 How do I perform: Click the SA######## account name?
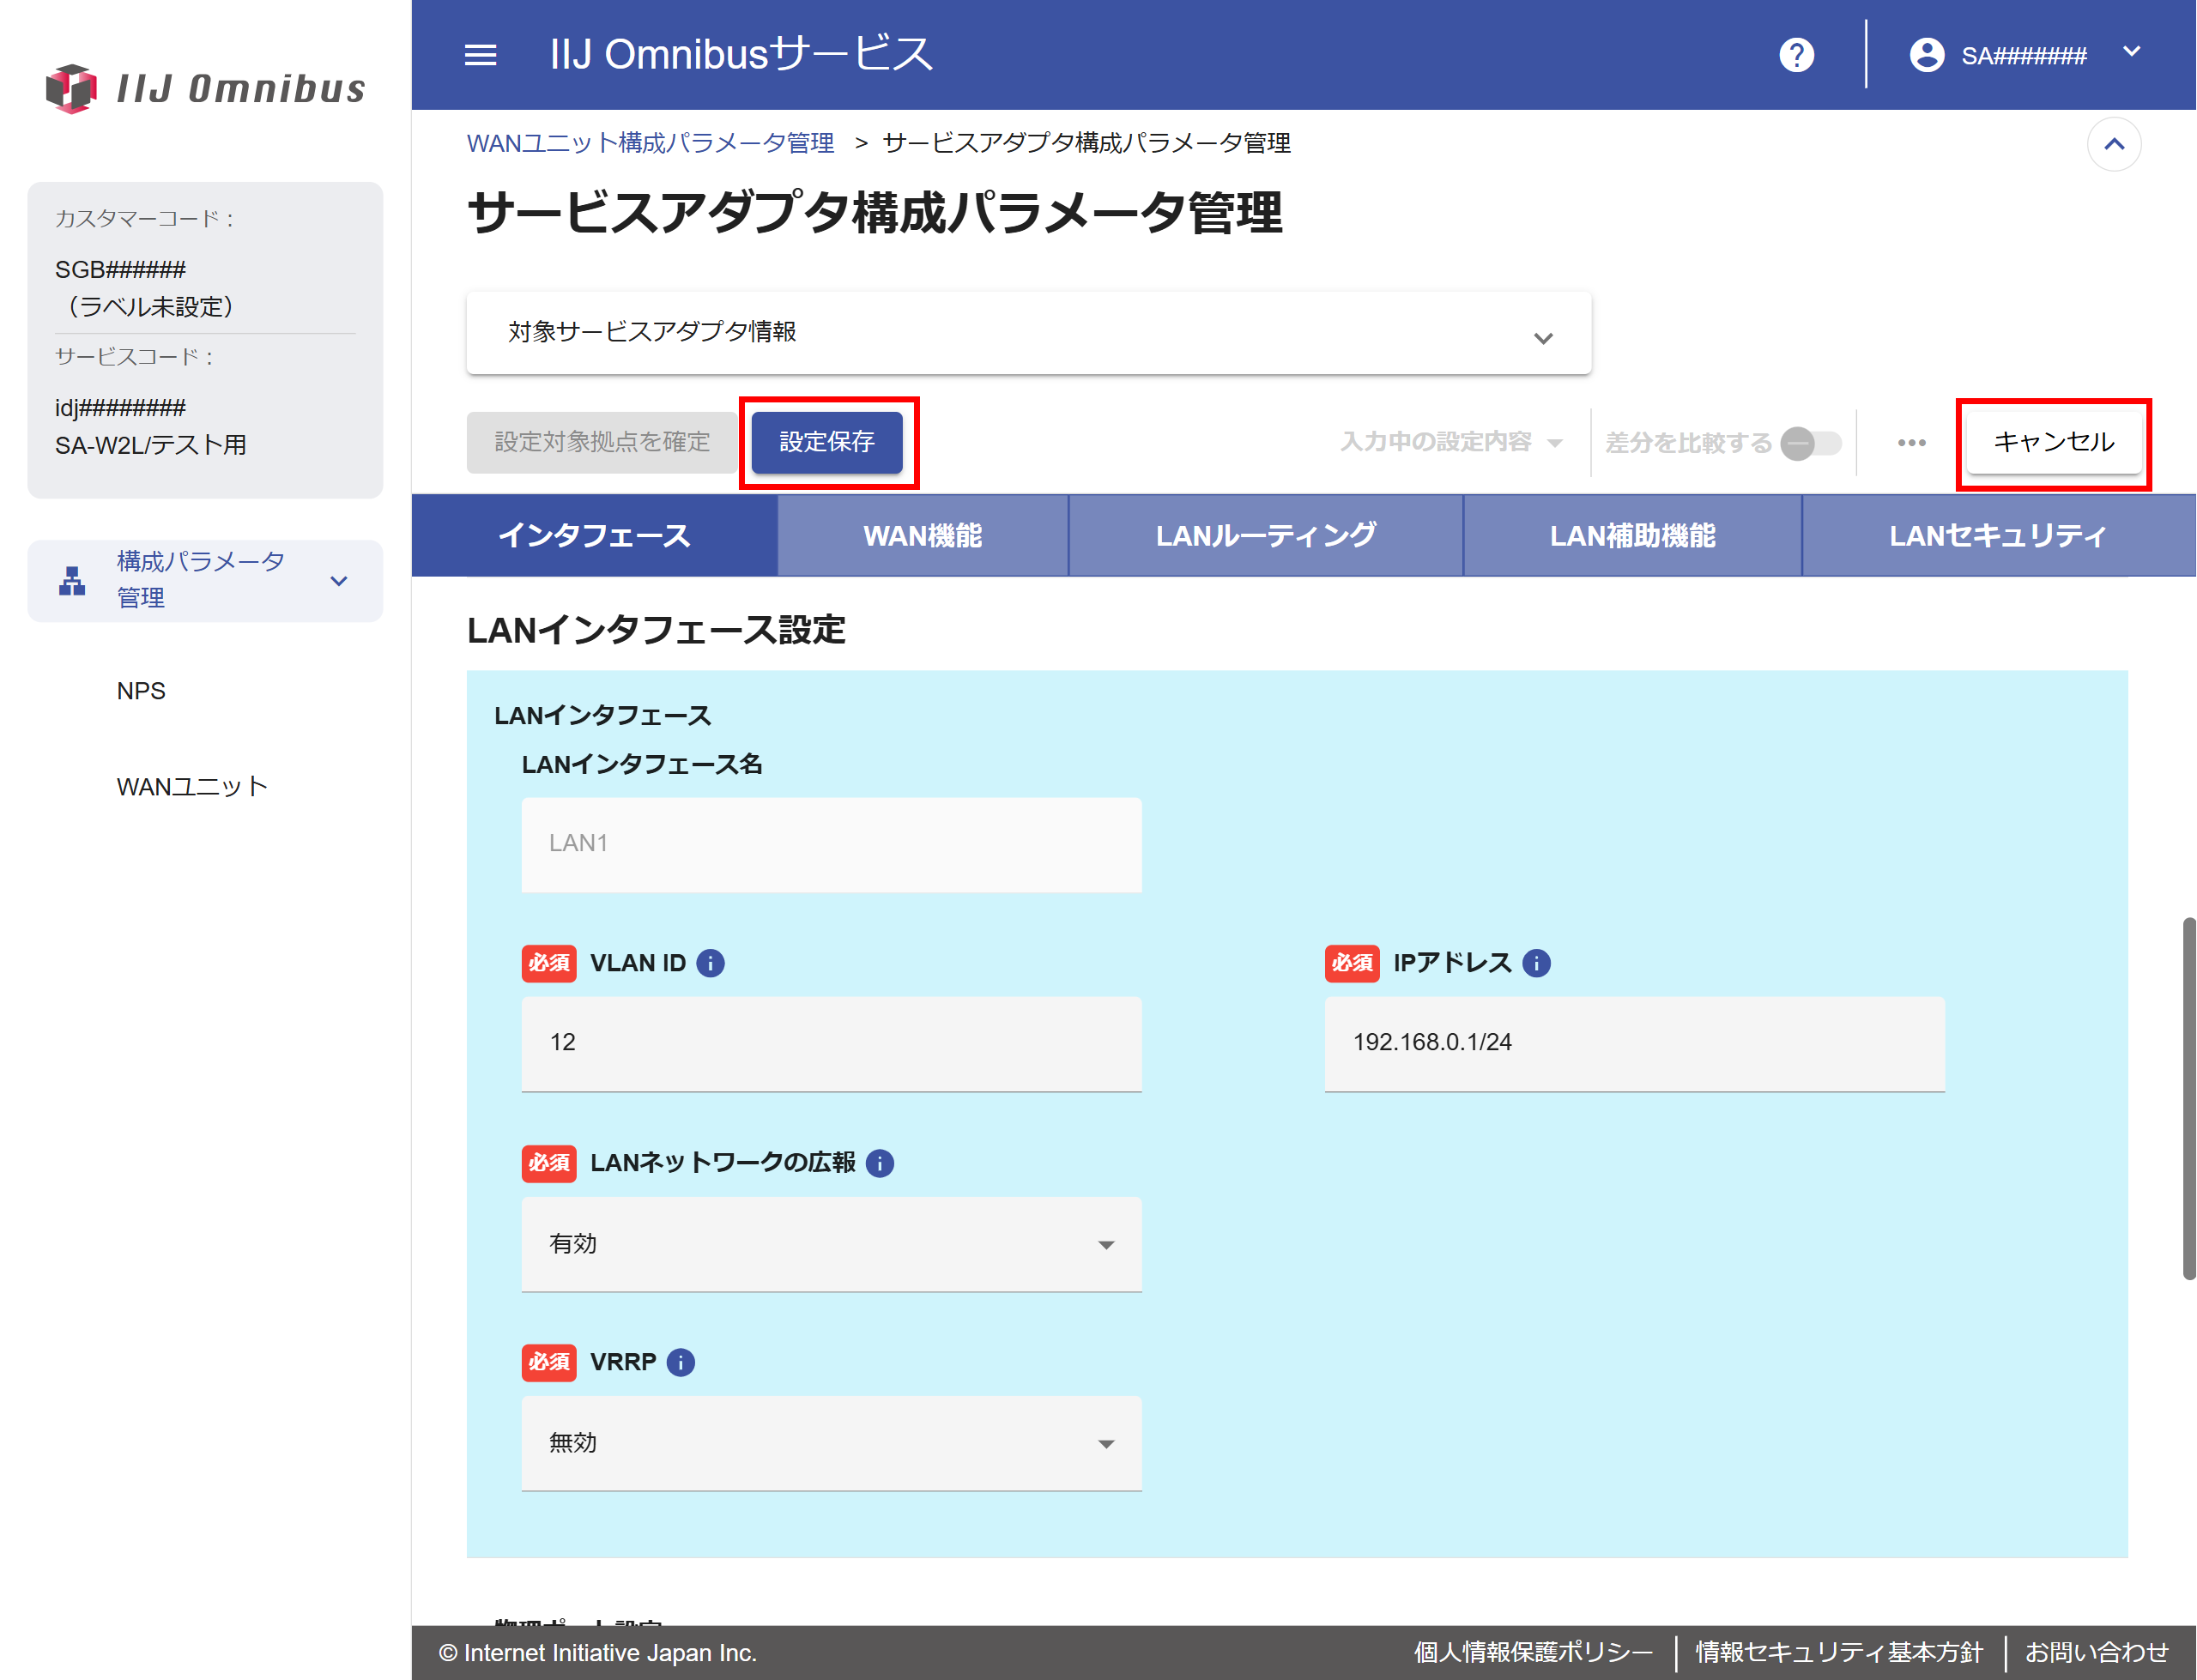click(x=2023, y=56)
